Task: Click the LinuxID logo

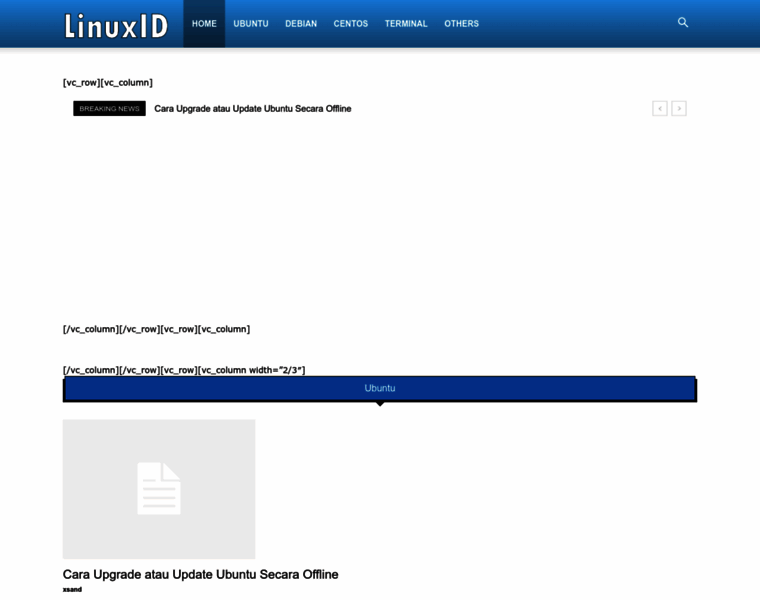Action: coord(116,26)
